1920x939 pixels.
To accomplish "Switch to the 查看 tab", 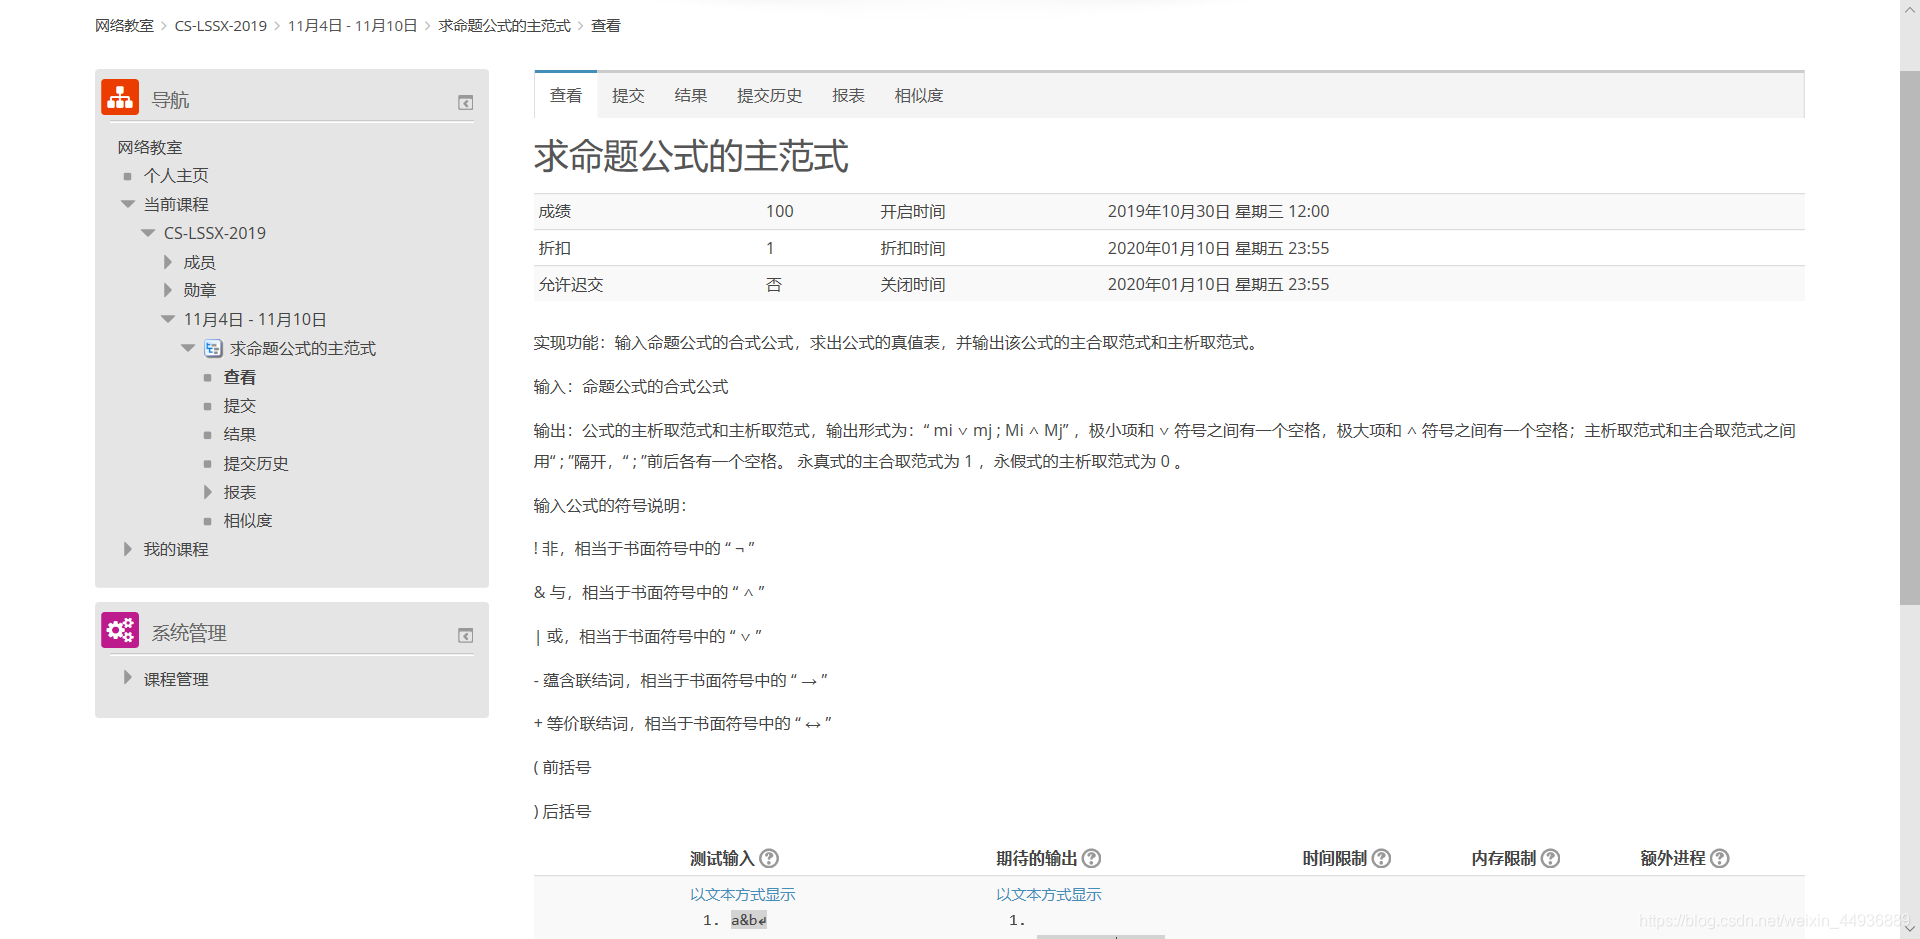I will tap(566, 95).
